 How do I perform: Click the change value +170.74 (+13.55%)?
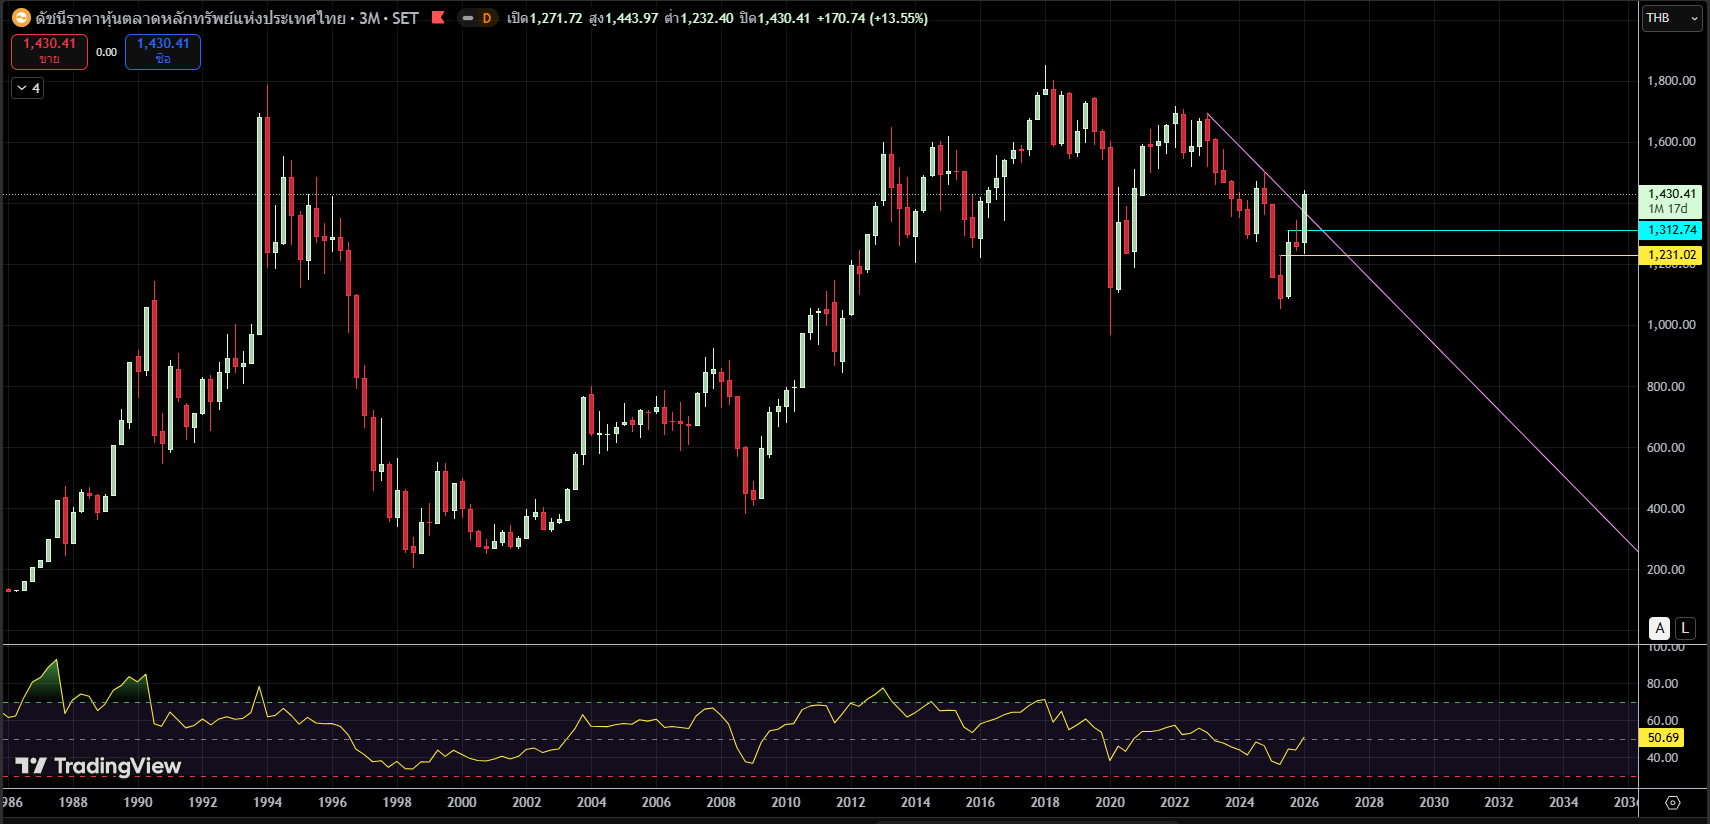tap(872, 18)
